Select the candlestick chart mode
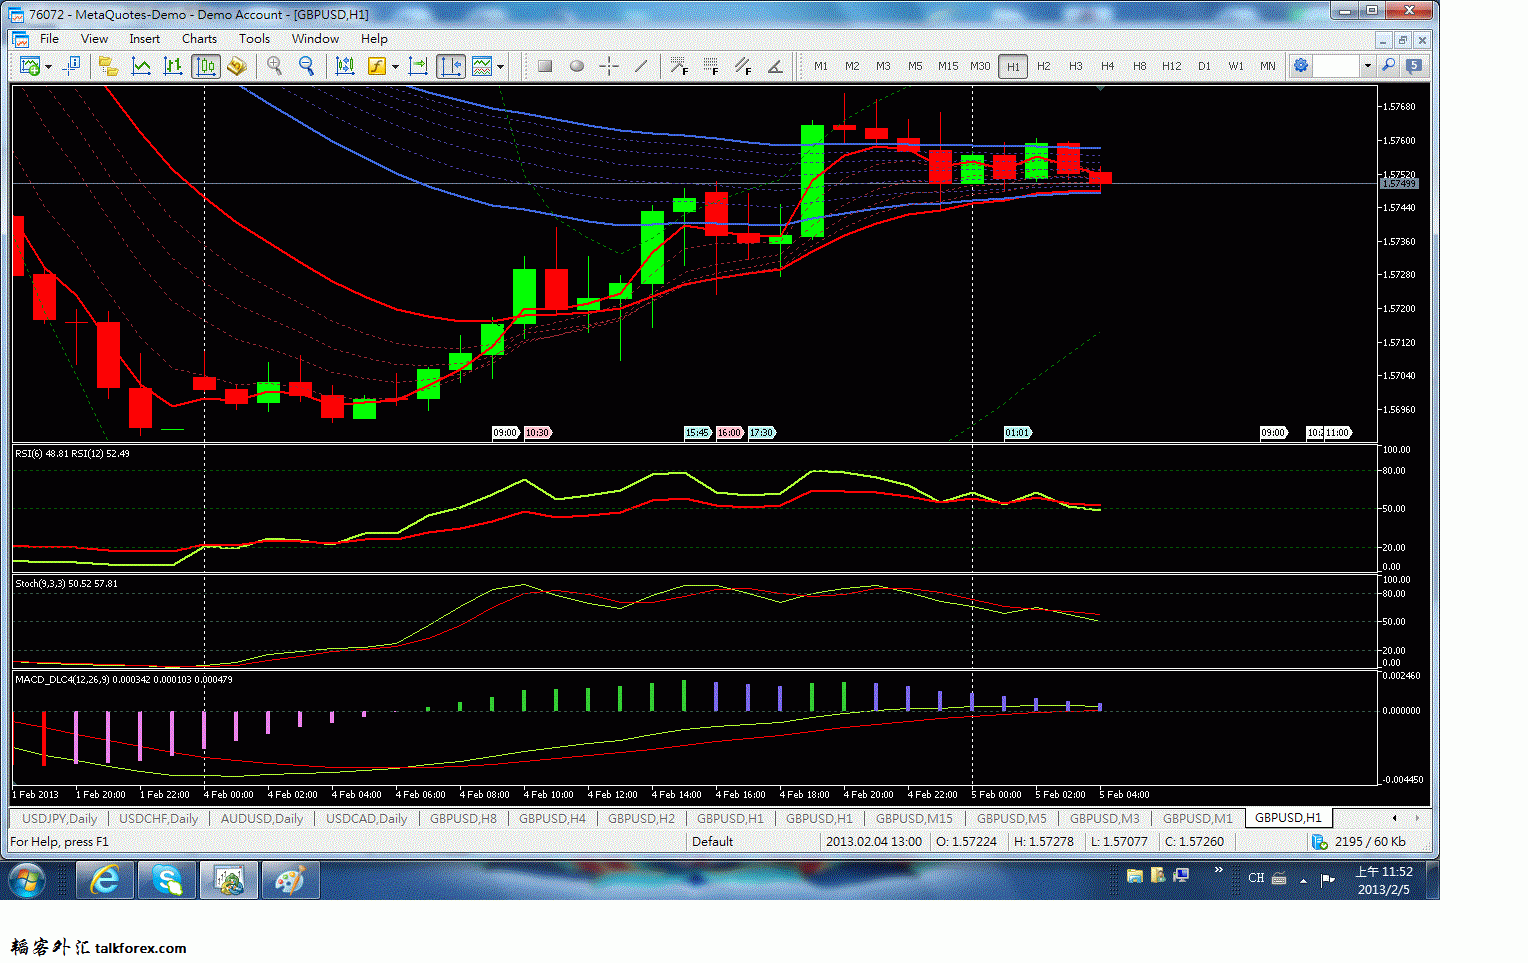 tap(205, 66)
